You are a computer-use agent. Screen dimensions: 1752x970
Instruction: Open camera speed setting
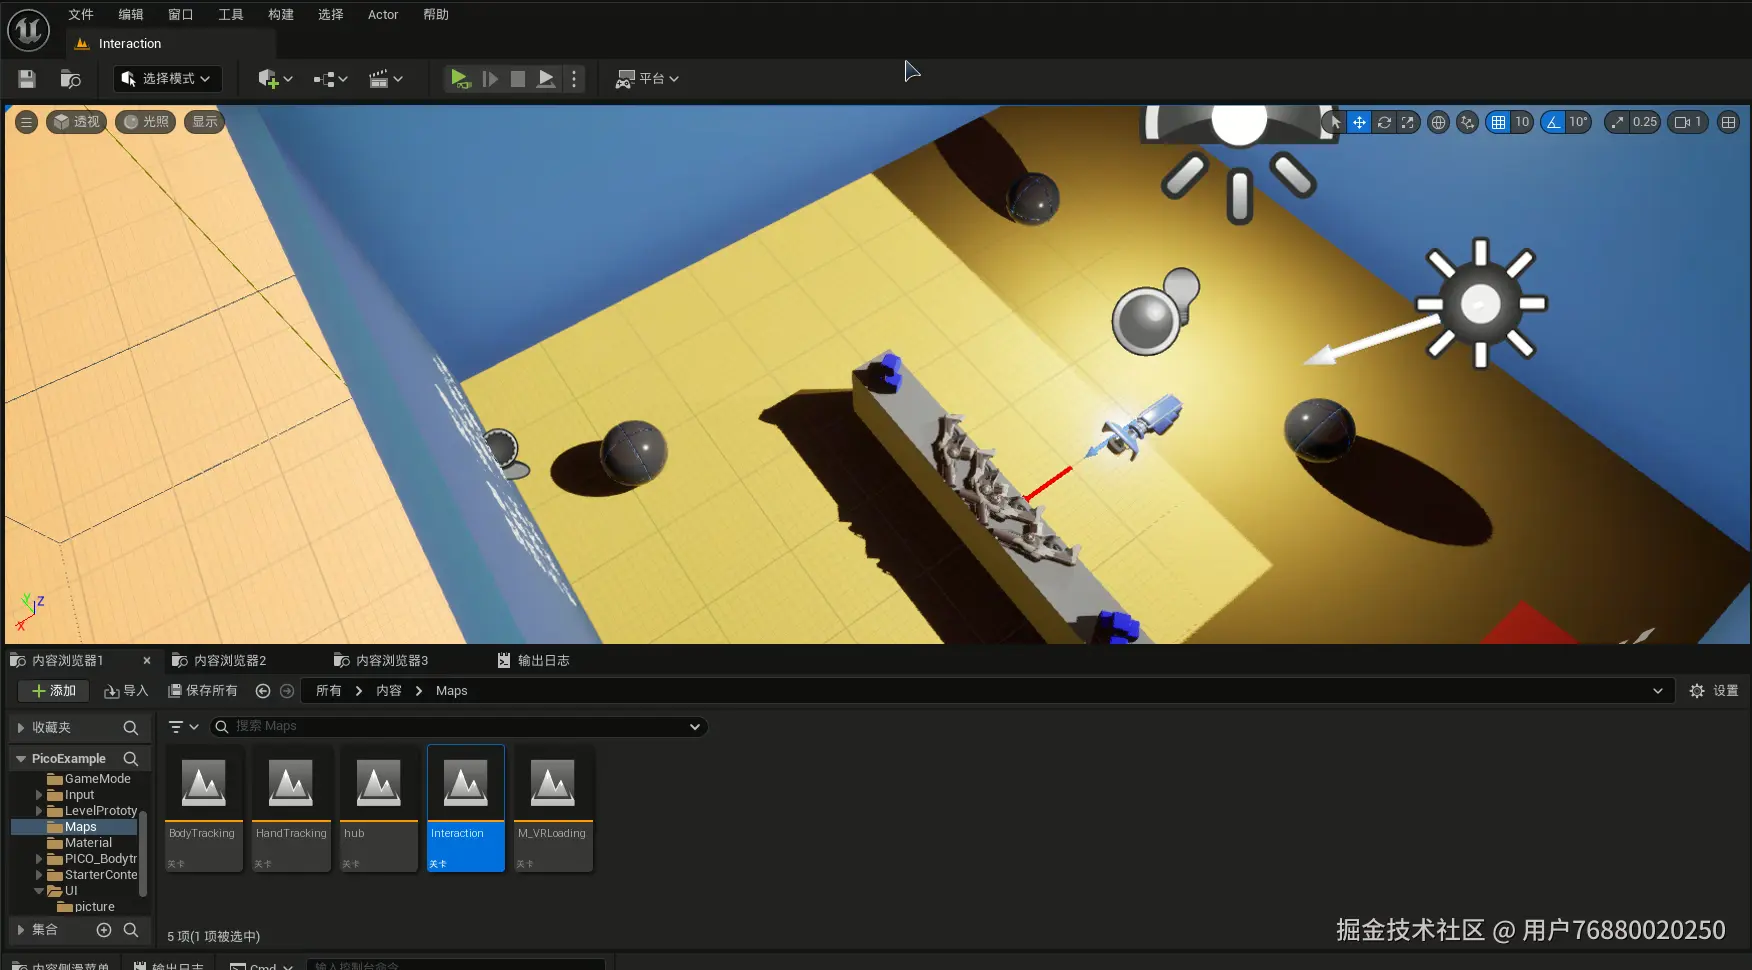(1688, 122)
